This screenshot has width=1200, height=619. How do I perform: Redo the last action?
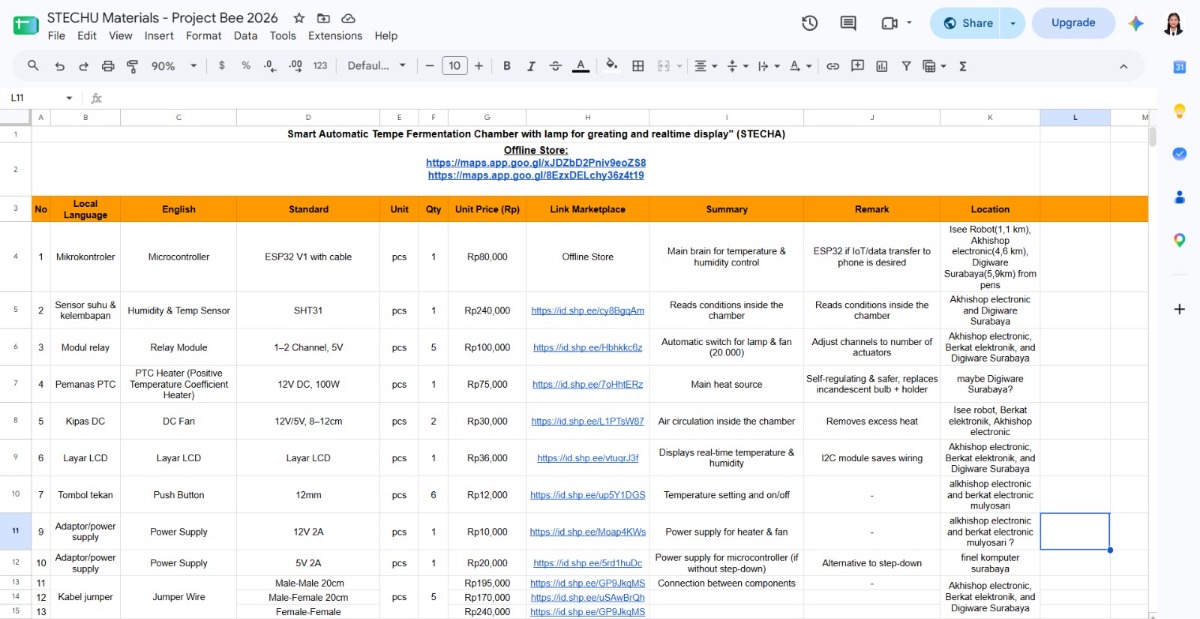click(x=83, y=66)
